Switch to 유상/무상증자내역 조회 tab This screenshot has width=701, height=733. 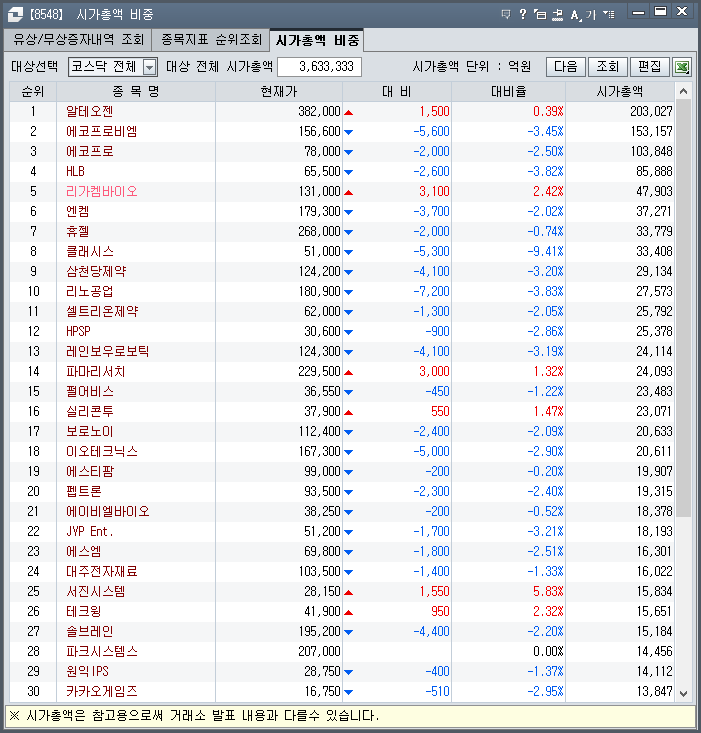[78, 39]
